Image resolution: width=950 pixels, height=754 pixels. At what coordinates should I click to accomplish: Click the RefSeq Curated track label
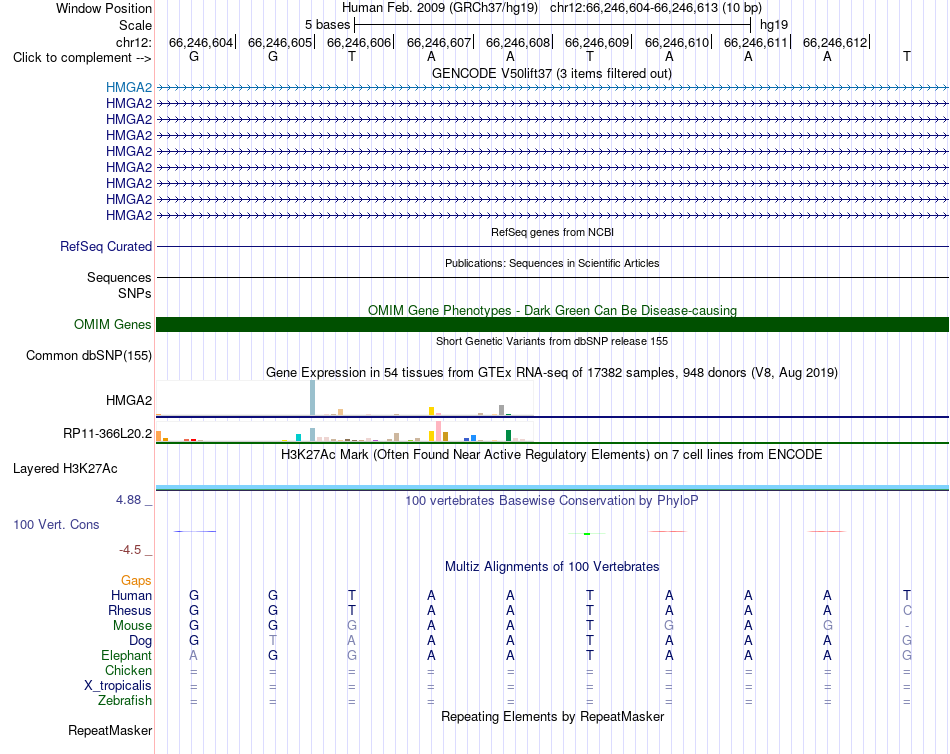[x=105, y=247]
